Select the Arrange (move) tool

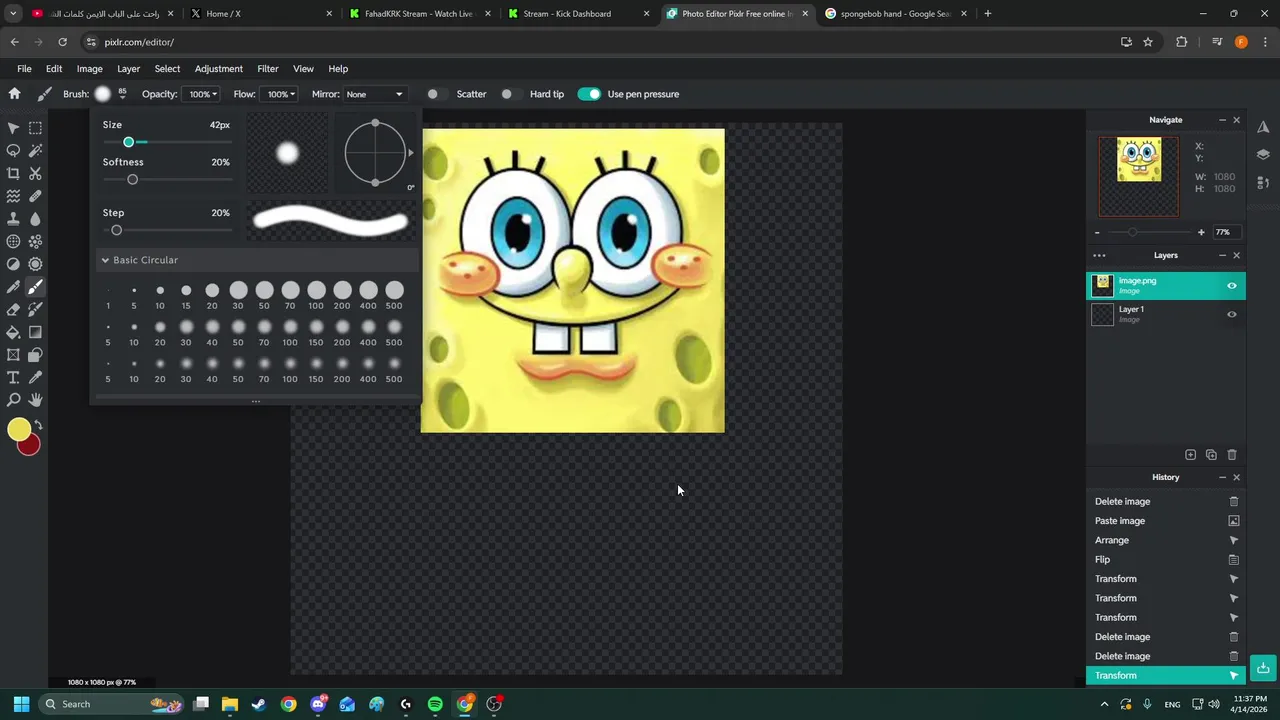13,128
